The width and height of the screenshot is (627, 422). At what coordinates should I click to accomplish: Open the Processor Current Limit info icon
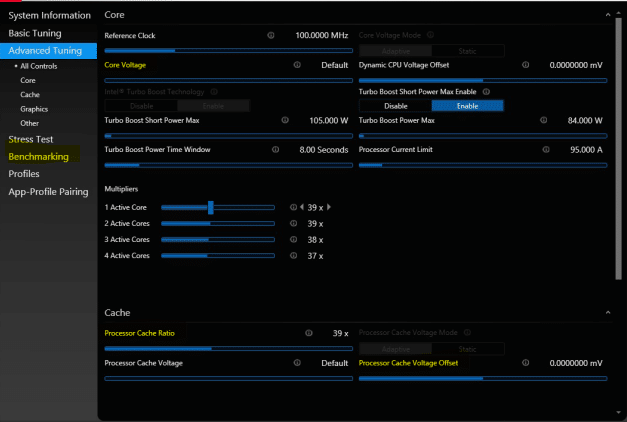pos(545,150)
